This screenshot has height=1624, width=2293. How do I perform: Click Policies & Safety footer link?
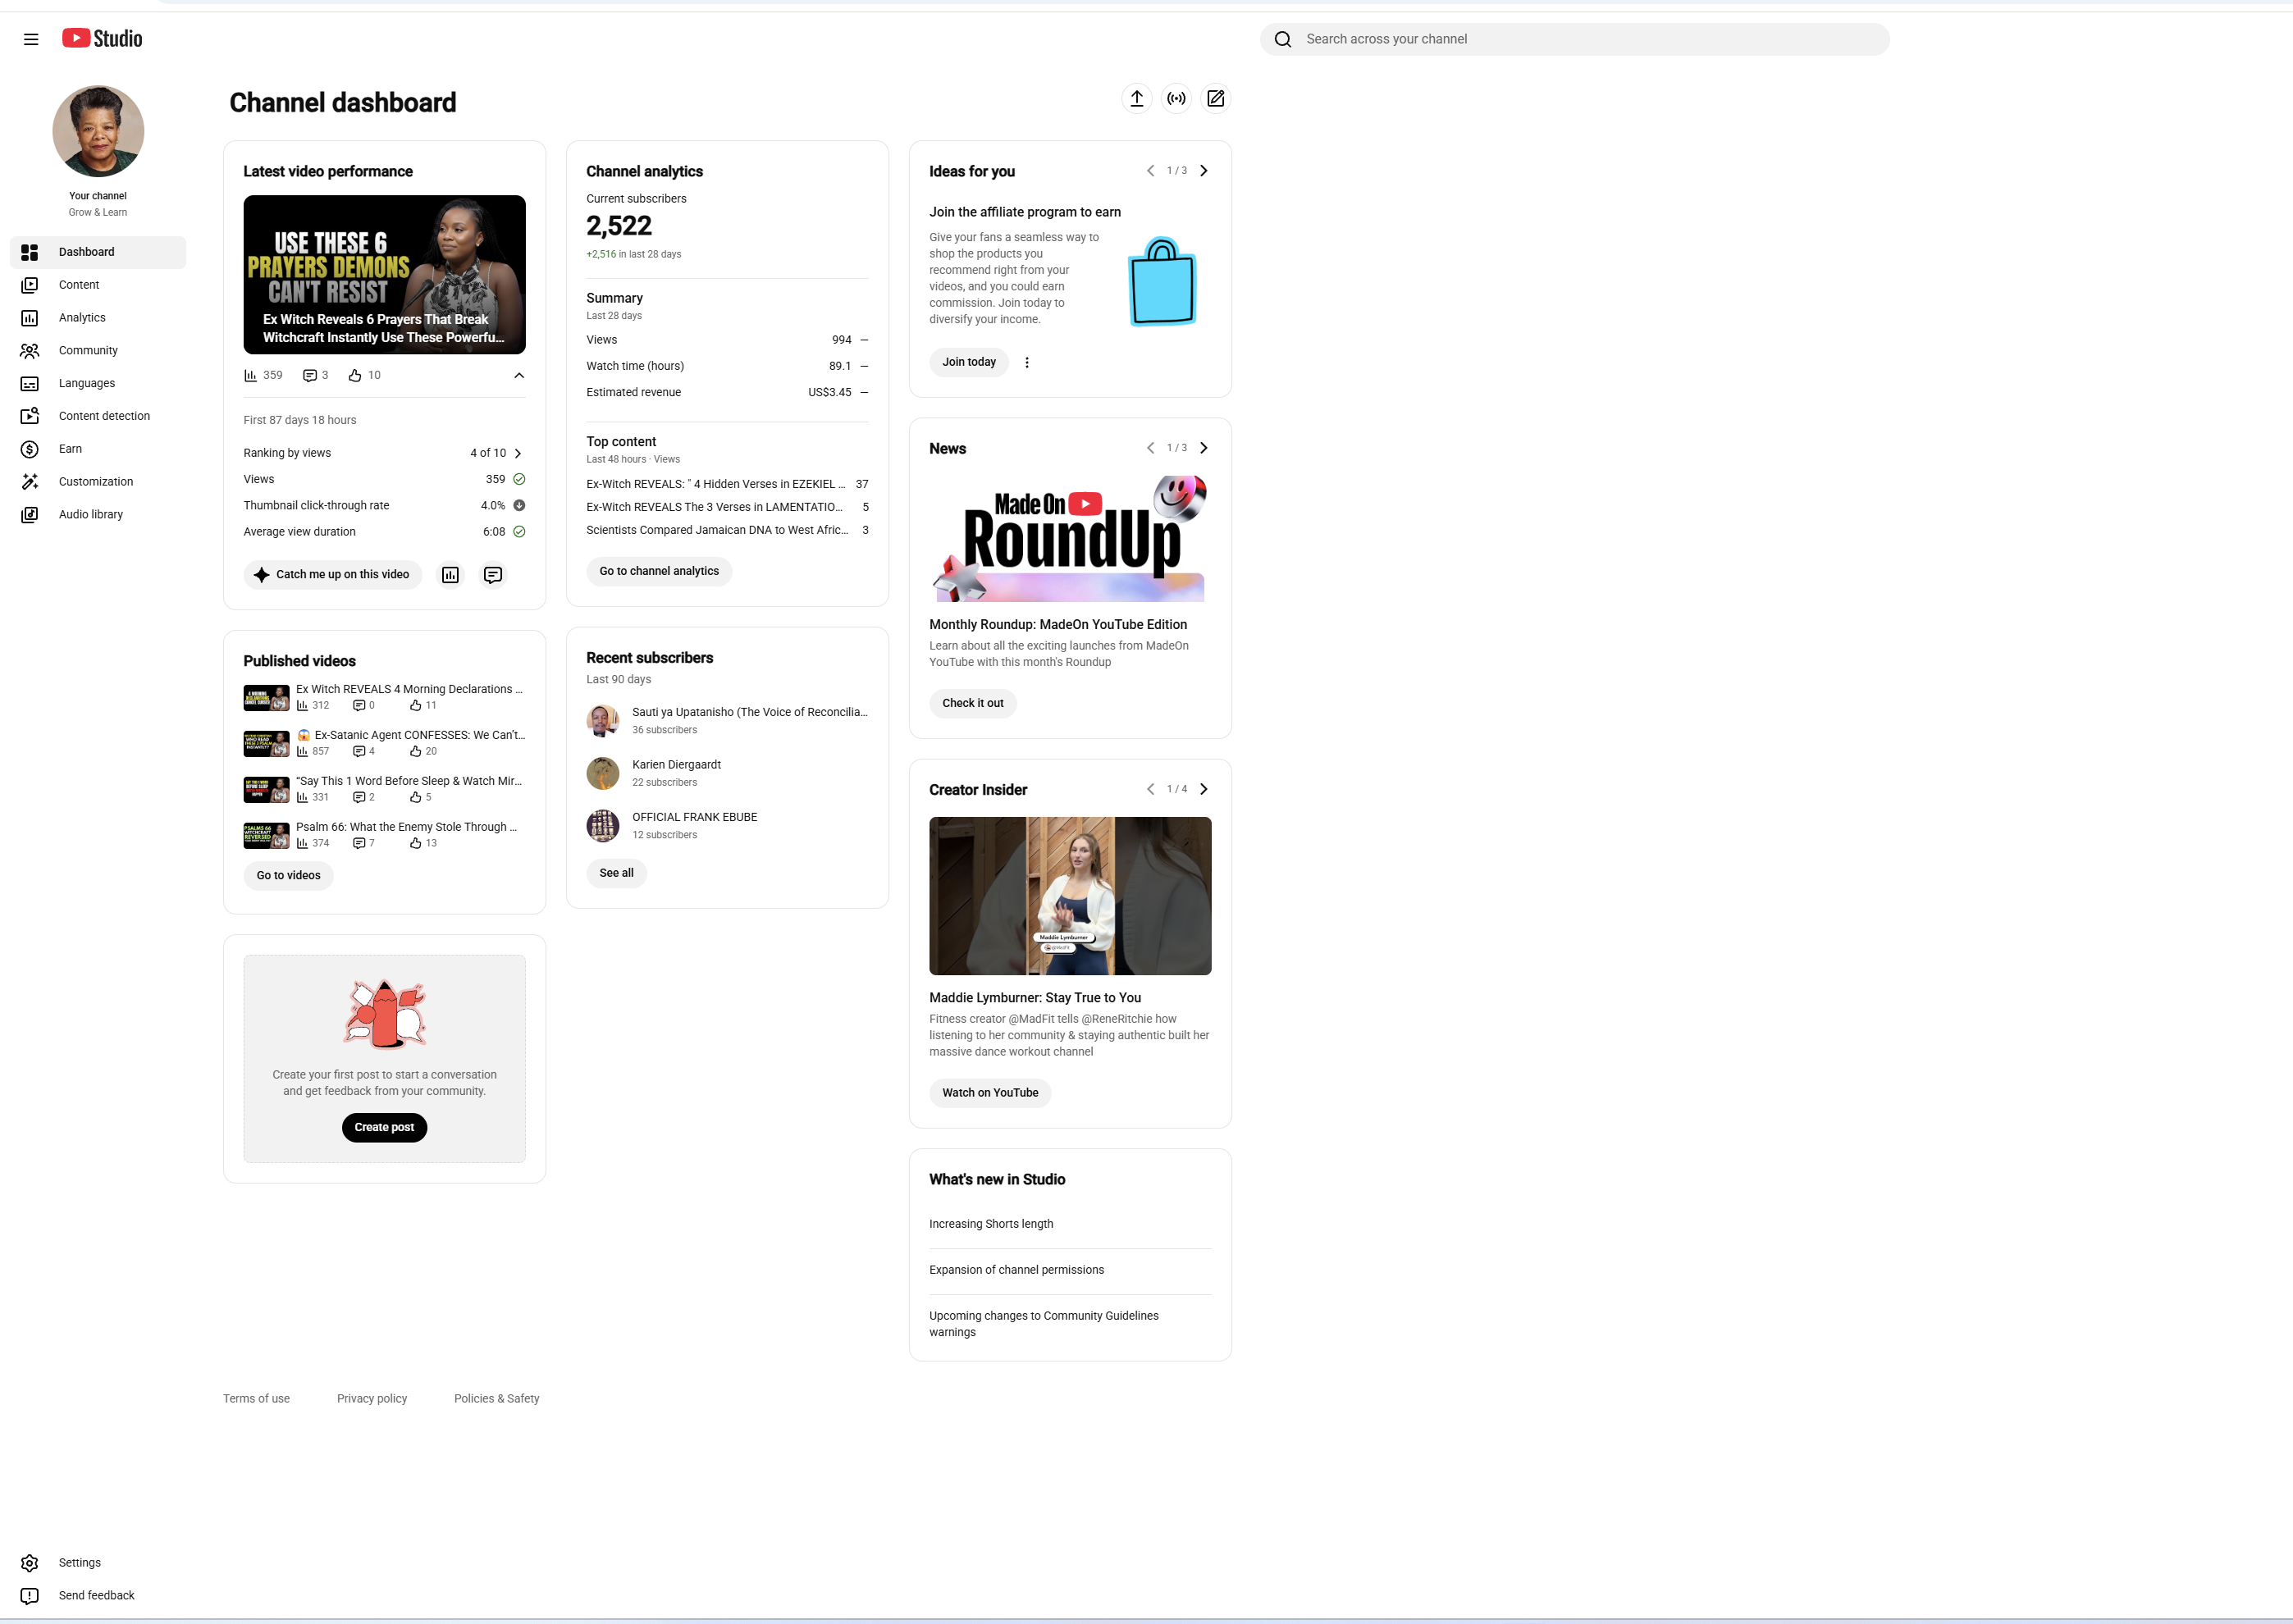pos(496,1399)
